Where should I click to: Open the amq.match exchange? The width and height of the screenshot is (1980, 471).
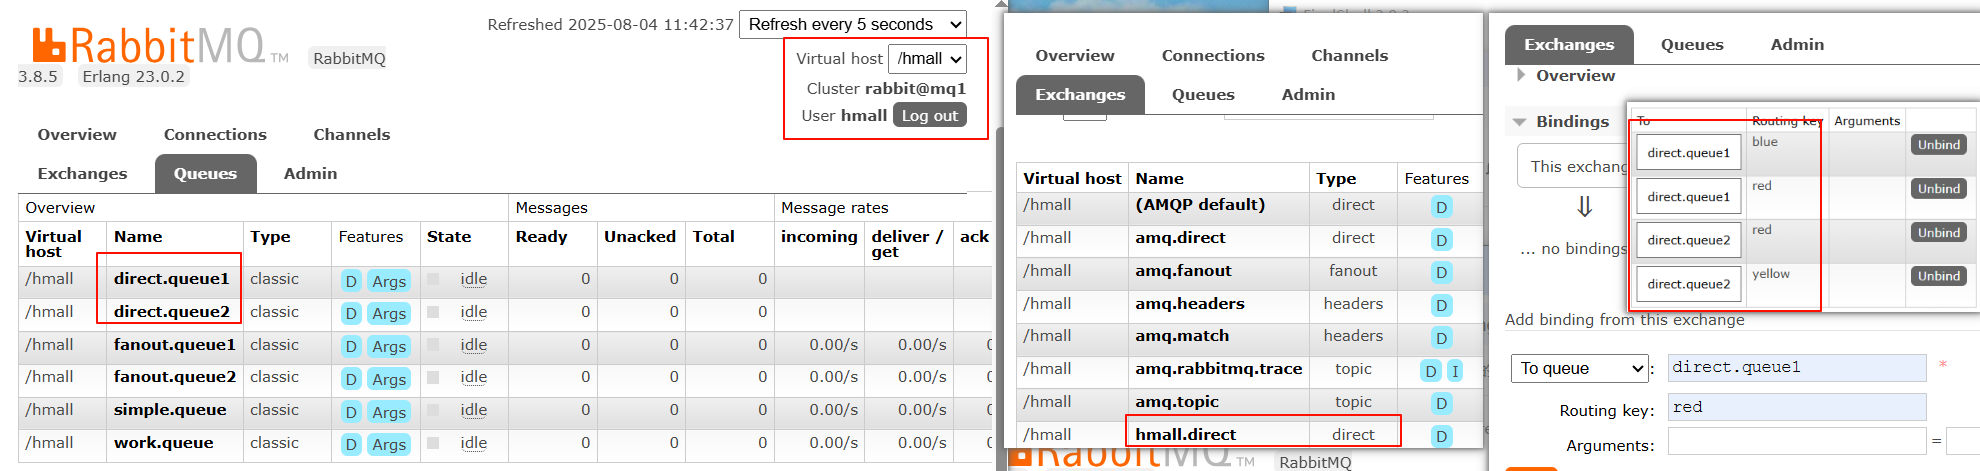point(1182,336)
